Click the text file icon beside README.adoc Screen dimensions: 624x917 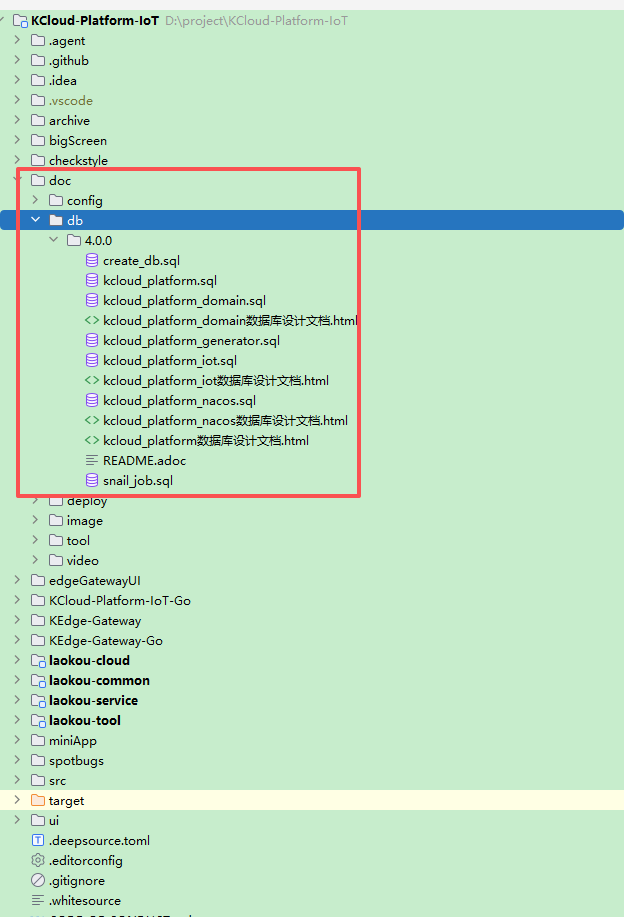tap(92, 461)
